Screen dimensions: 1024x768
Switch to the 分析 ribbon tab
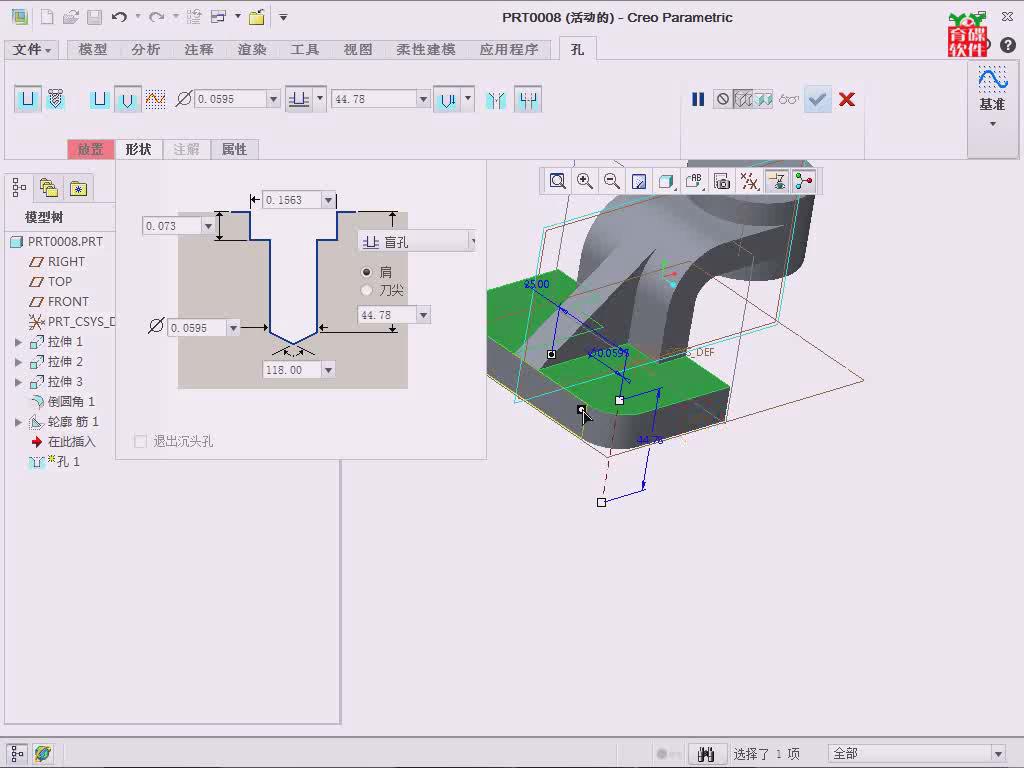146,50
